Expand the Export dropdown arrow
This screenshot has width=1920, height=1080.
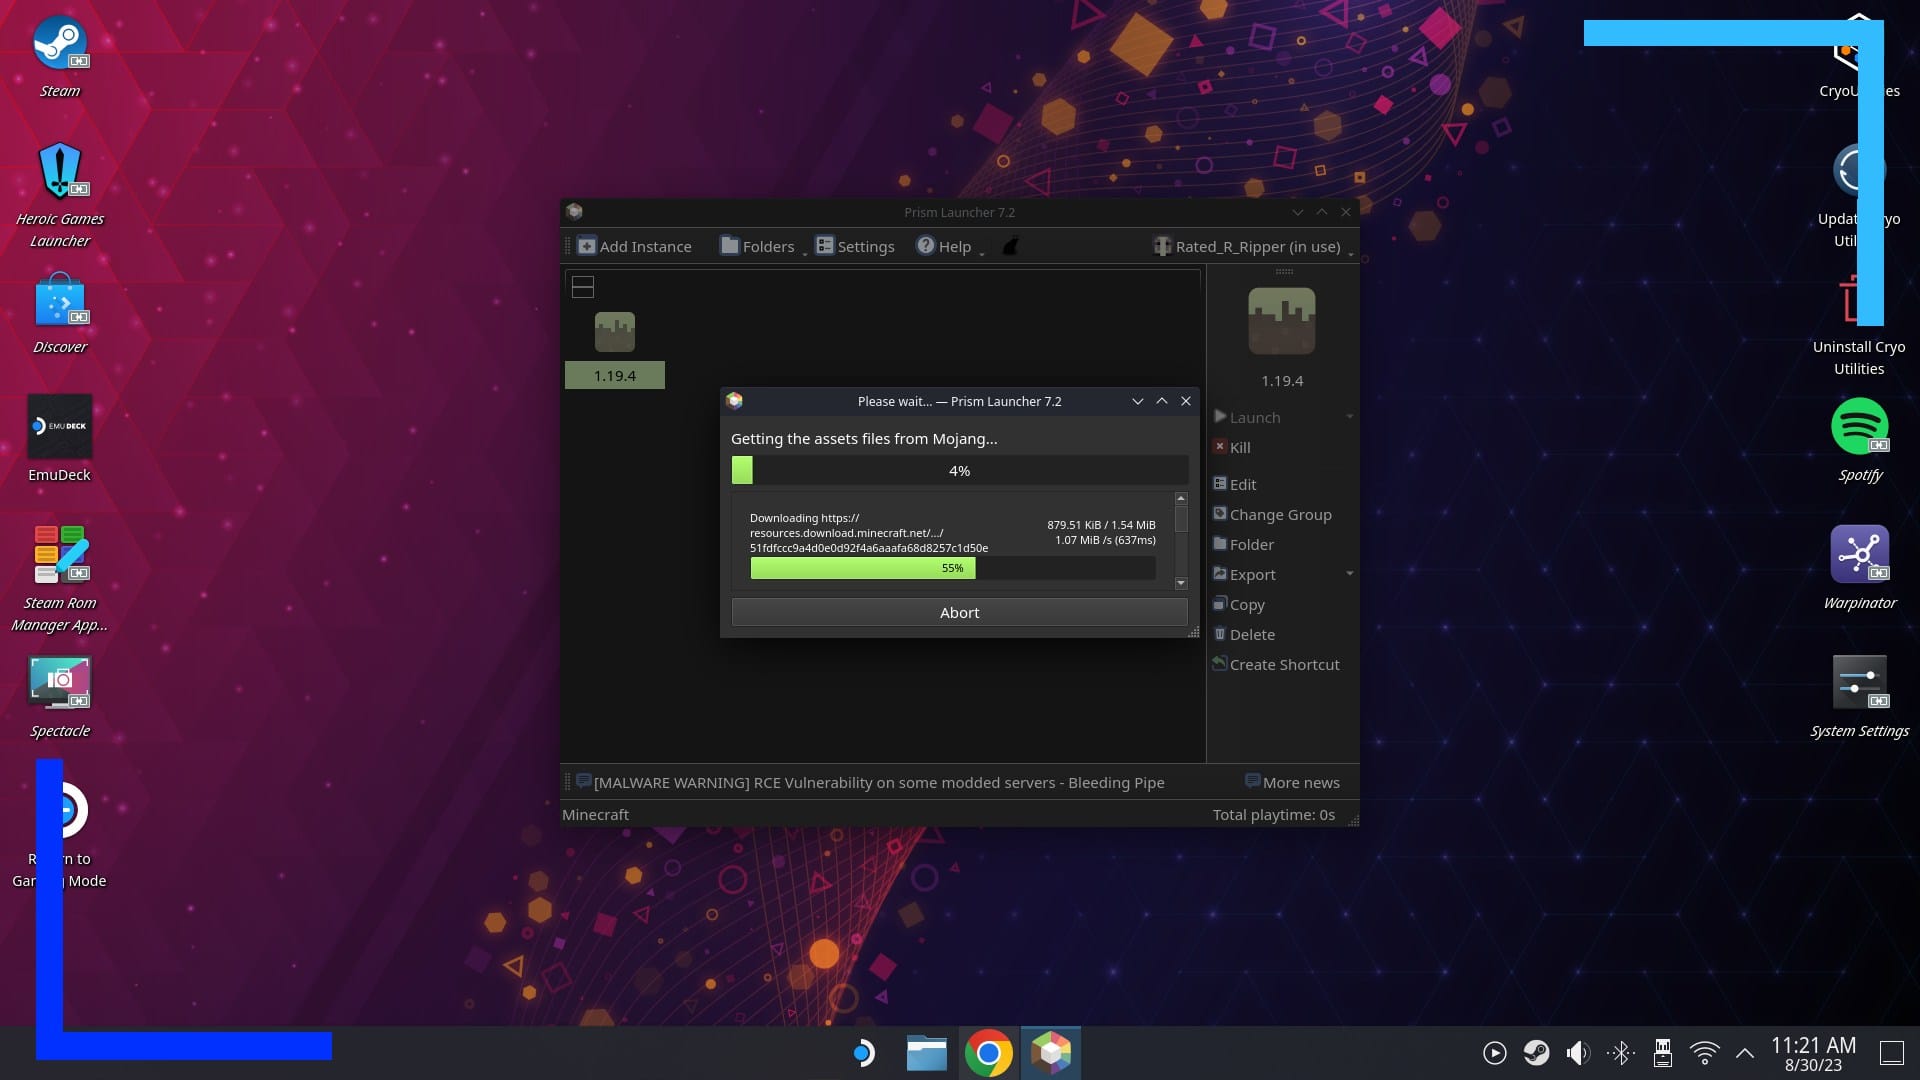(1349, 574)
